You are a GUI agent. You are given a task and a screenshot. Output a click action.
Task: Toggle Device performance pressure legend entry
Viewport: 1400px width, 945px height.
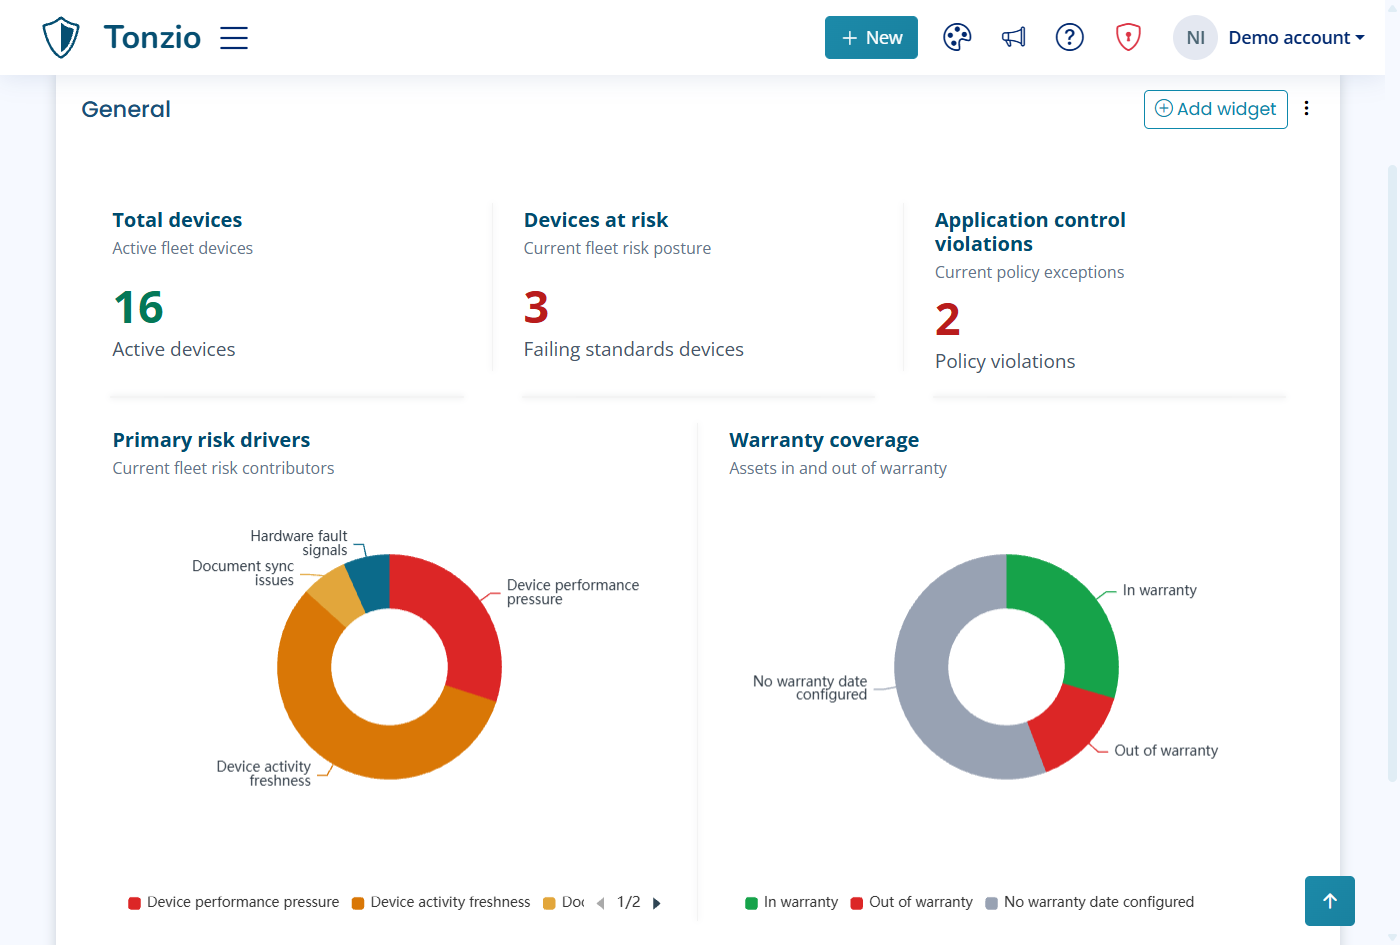[x=234, y=902]
